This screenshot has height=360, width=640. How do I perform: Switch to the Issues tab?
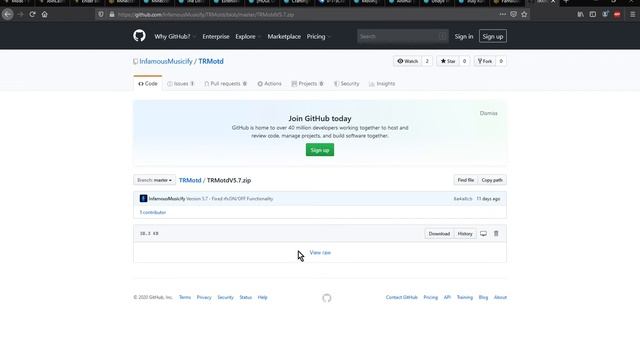tap(180, 84)
